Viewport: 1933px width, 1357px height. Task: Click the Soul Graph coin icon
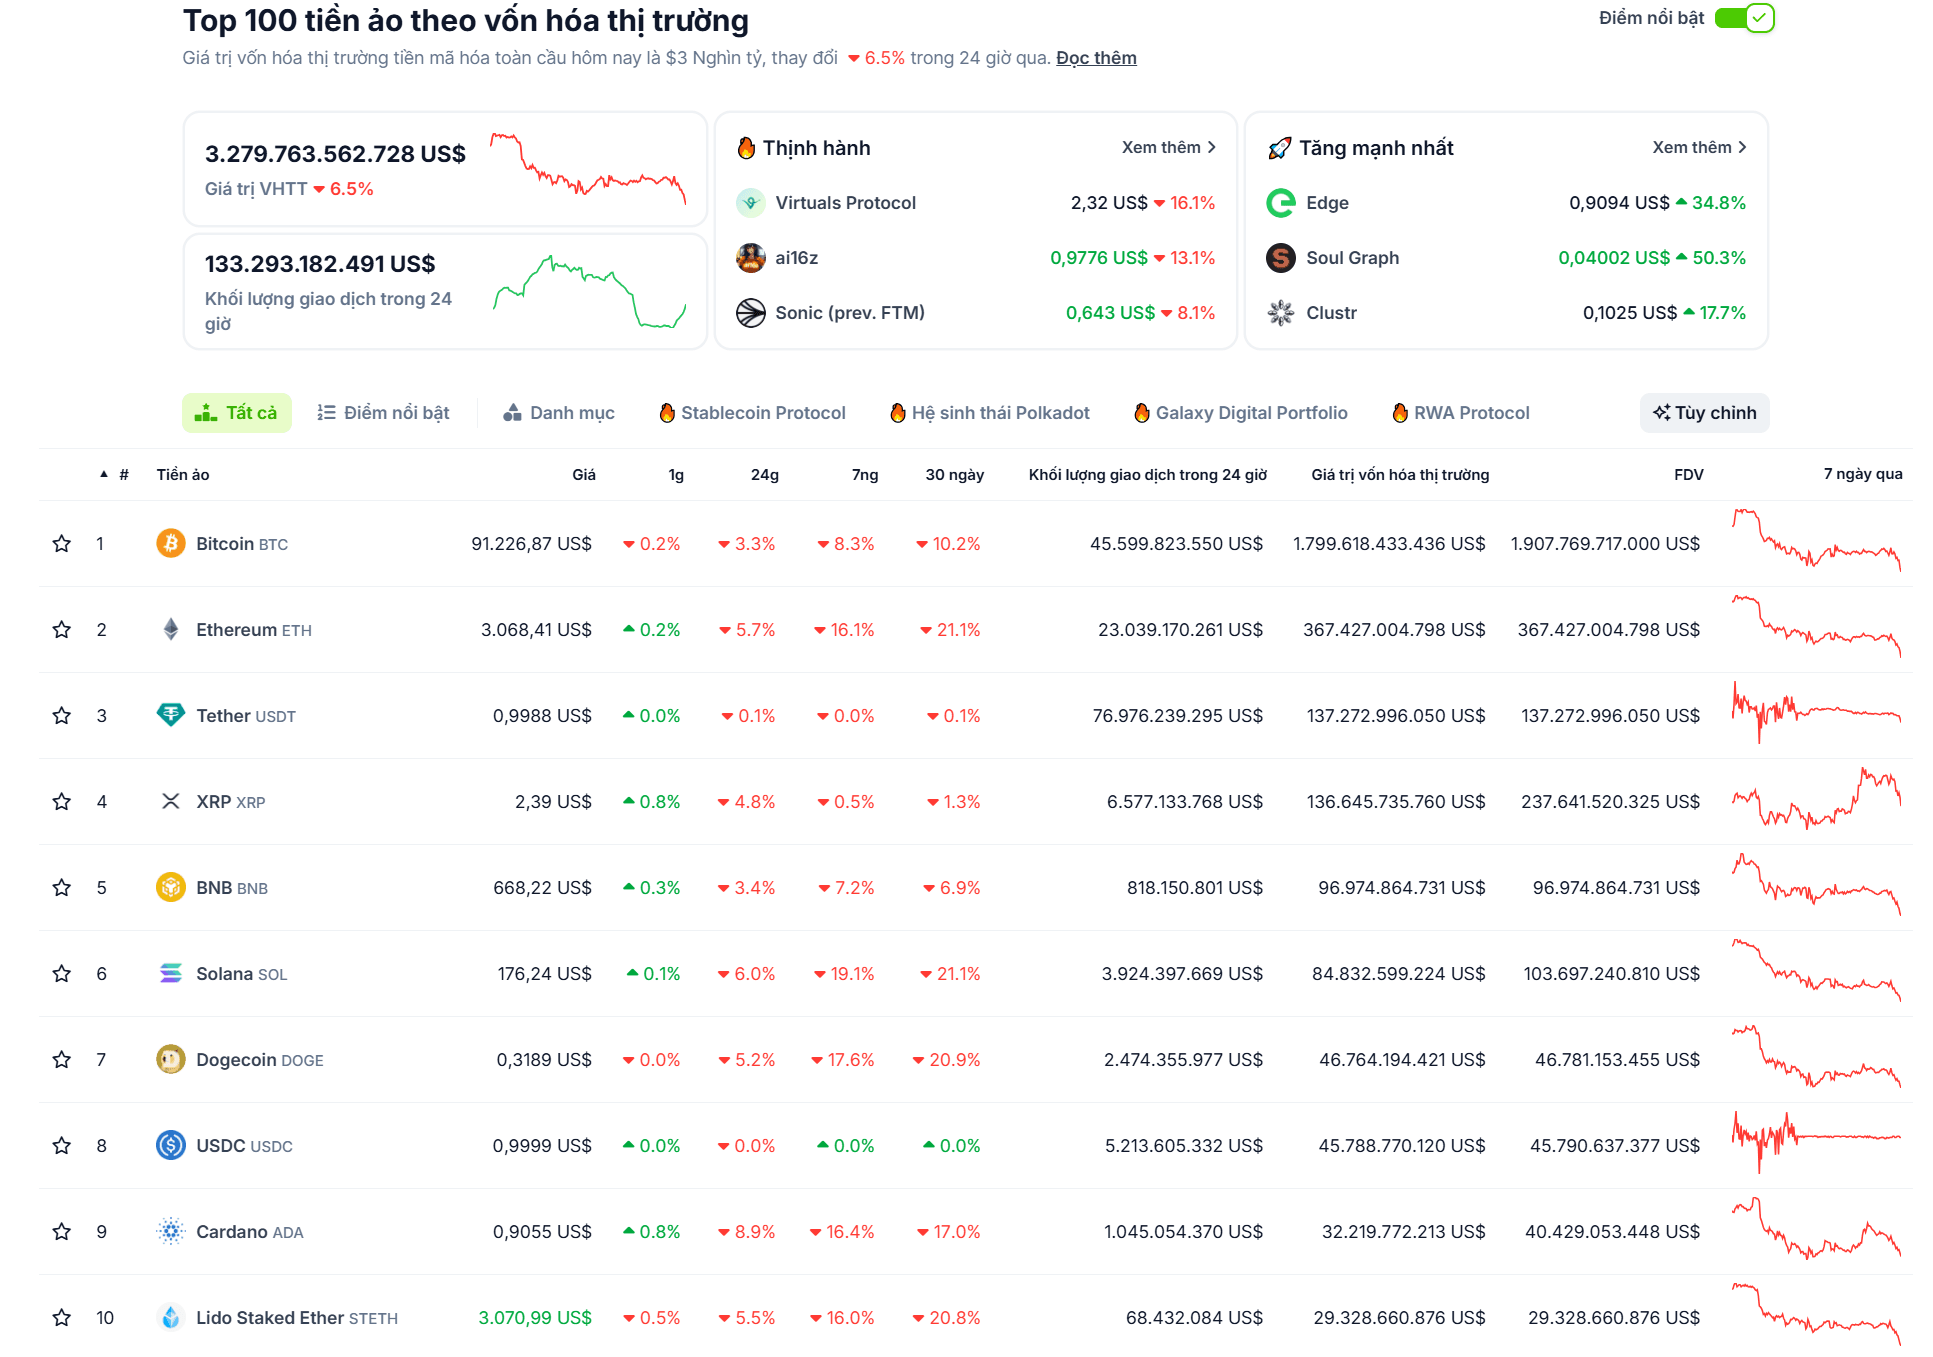[1281, 258]
